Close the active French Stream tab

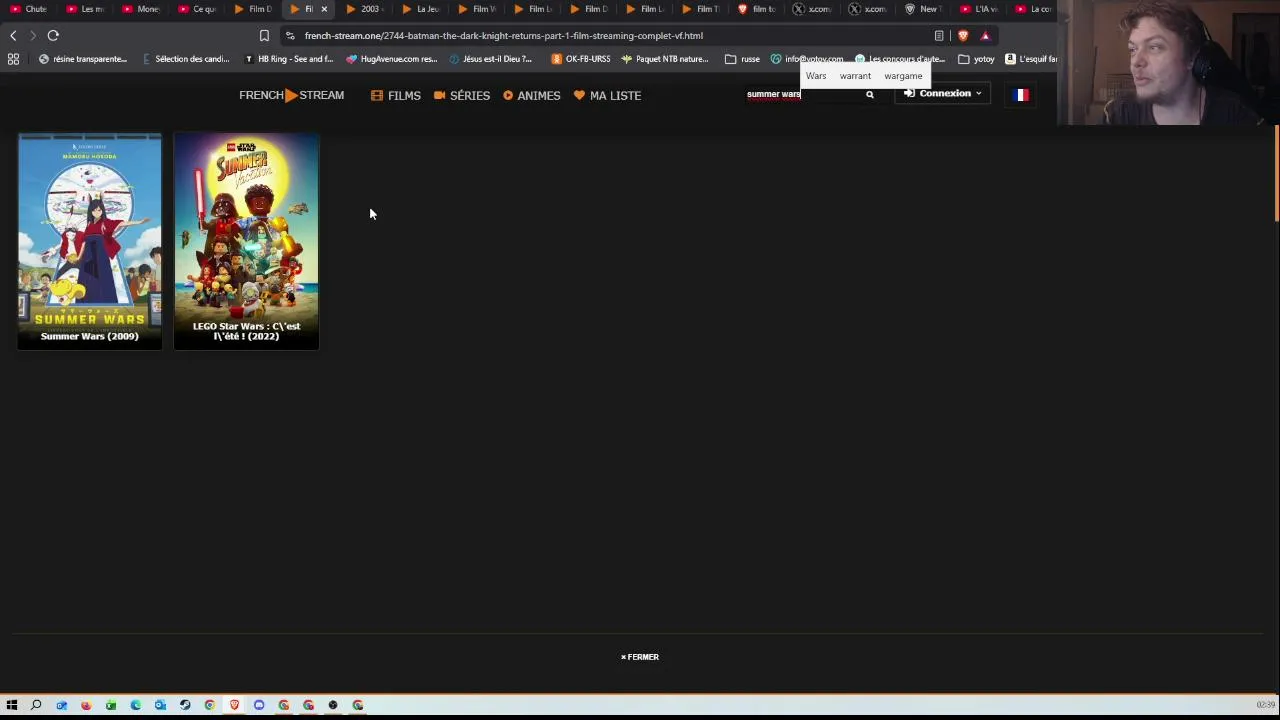(324, 9)
